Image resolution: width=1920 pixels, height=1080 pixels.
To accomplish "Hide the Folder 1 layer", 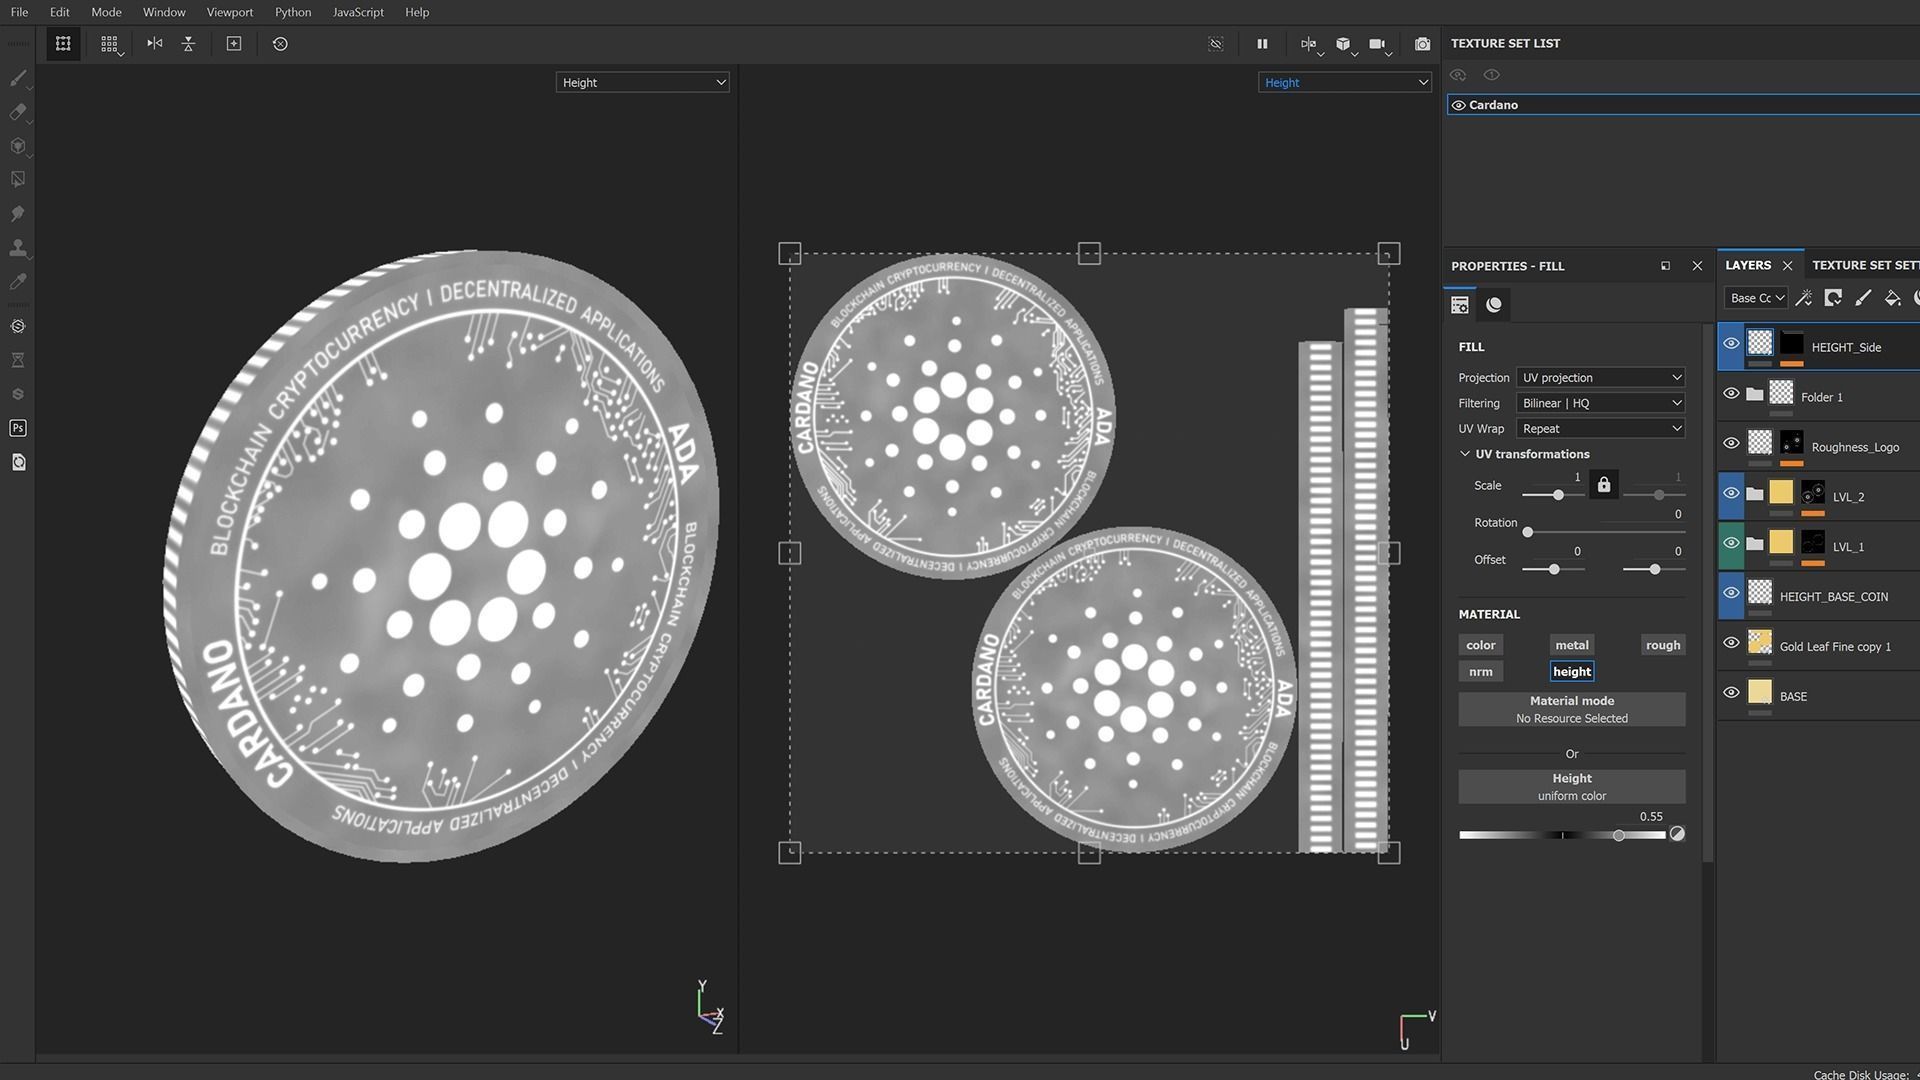I will (x=1732, y=394).
